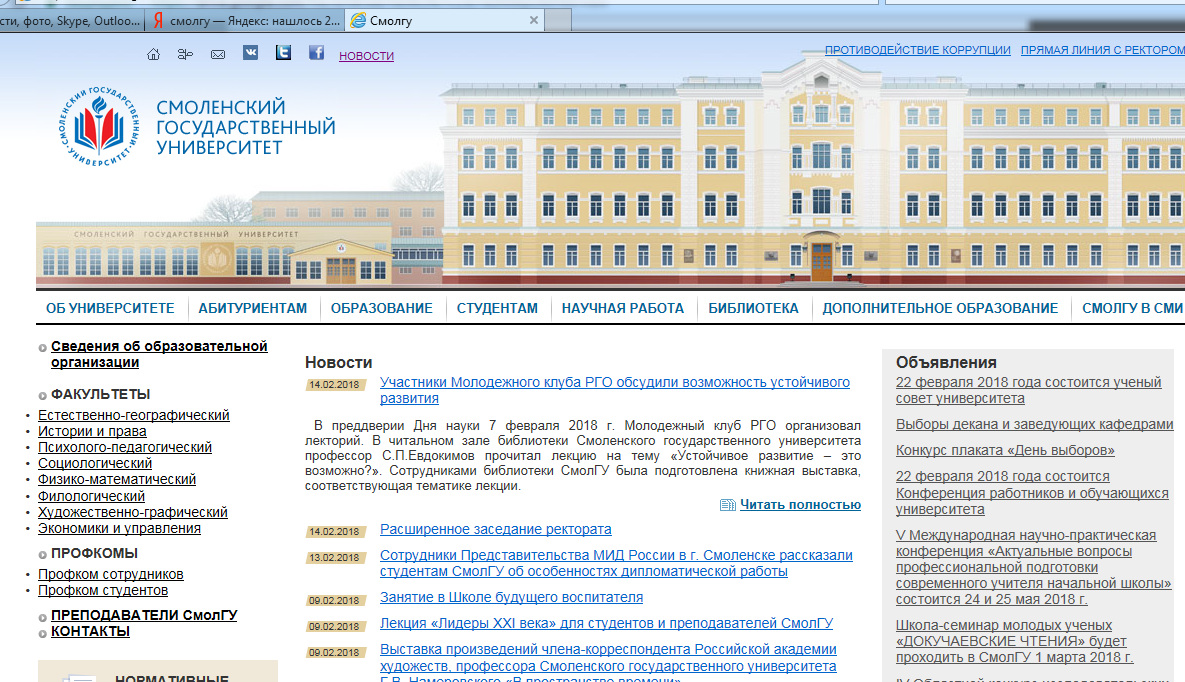Open Экономики и управления faculty link
The width and height of the screenshot is (1185, 682).
click(119, 529)
